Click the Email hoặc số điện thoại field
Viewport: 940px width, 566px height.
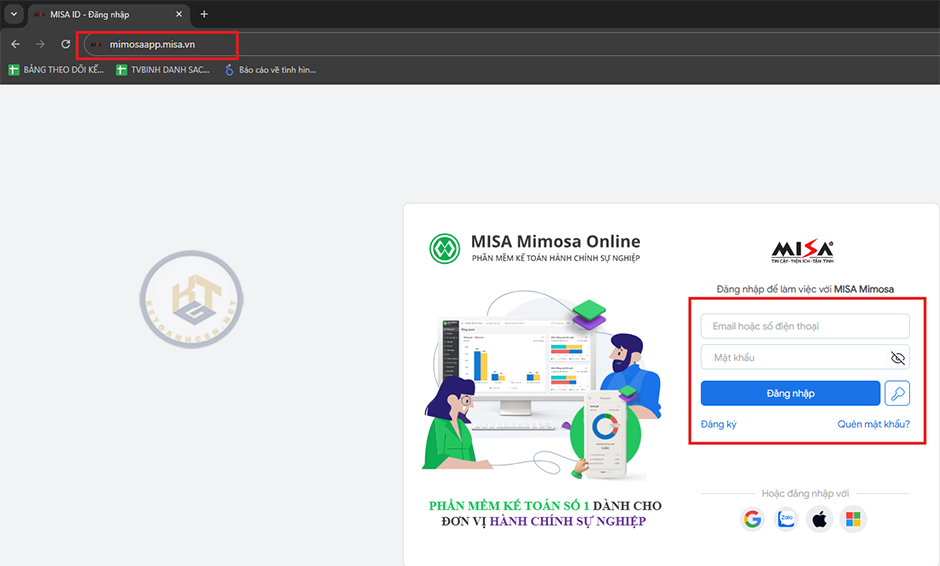point(805,326)
